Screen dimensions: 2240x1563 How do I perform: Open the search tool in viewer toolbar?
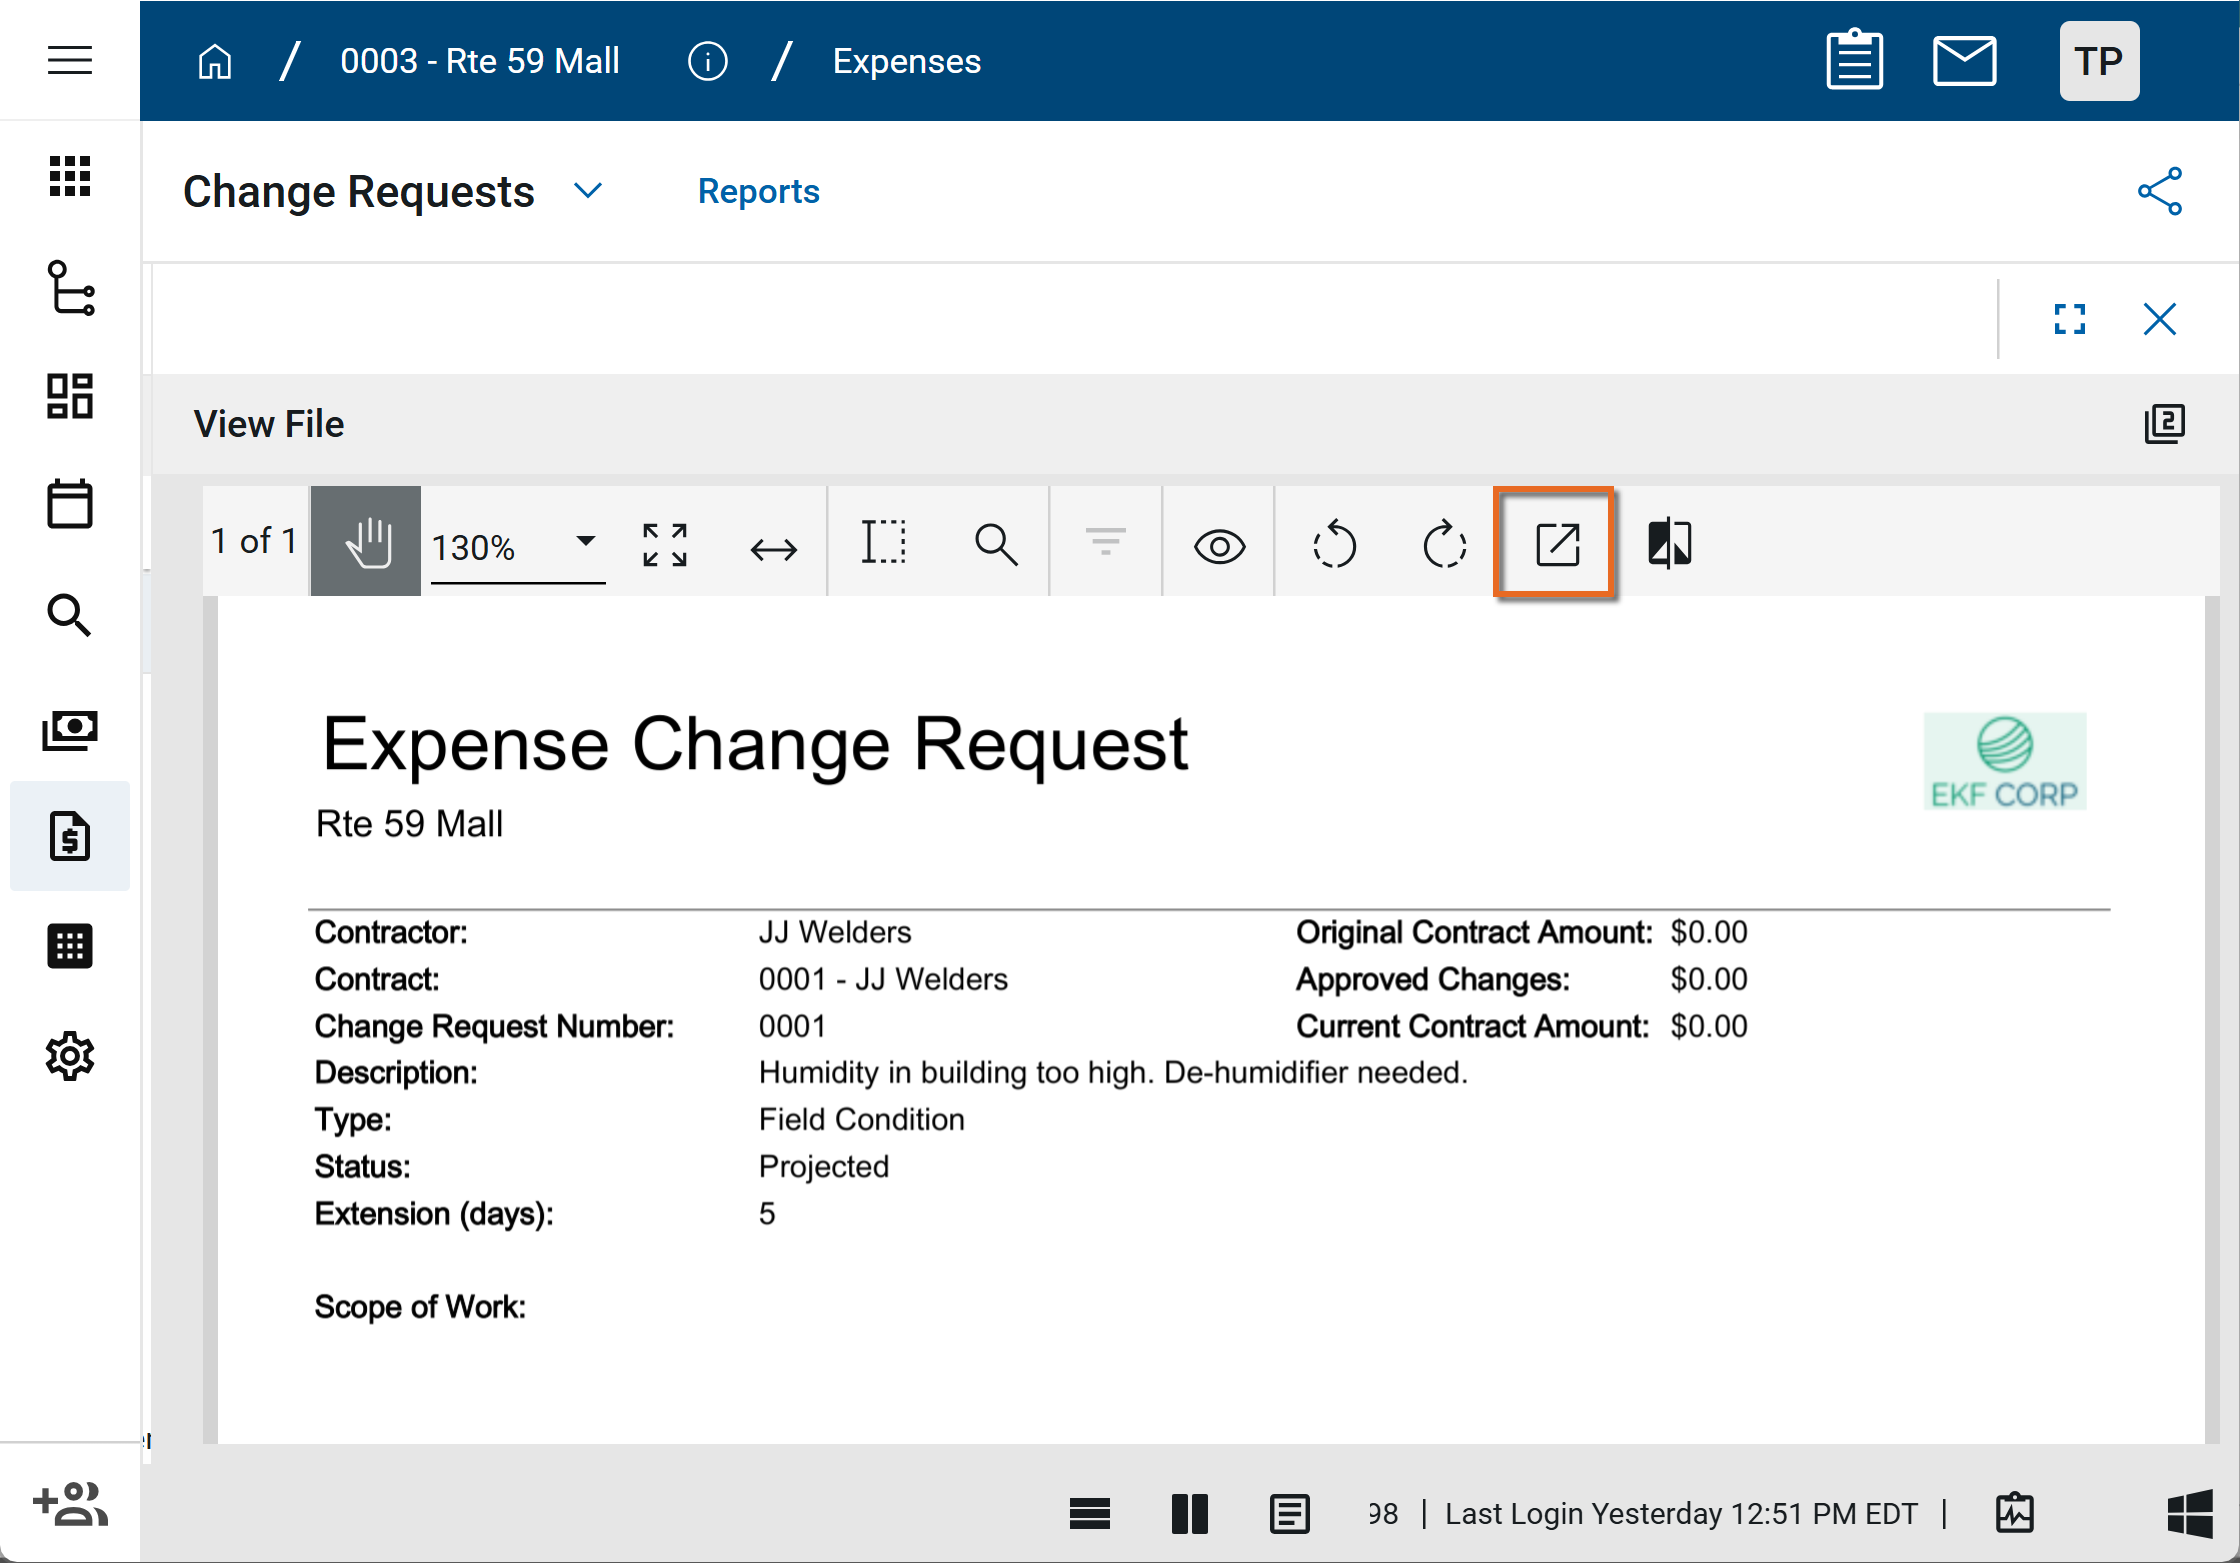point(995,545)
